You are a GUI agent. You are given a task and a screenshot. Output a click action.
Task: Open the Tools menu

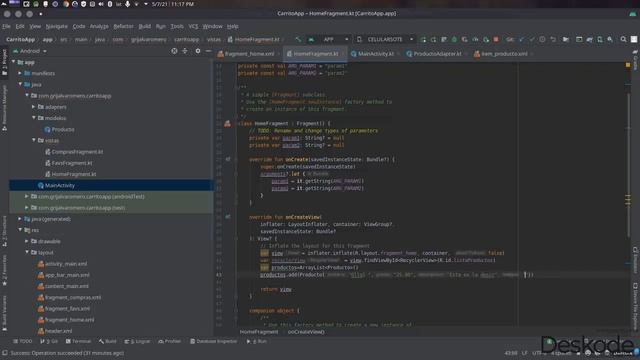(x=177, y=26)
